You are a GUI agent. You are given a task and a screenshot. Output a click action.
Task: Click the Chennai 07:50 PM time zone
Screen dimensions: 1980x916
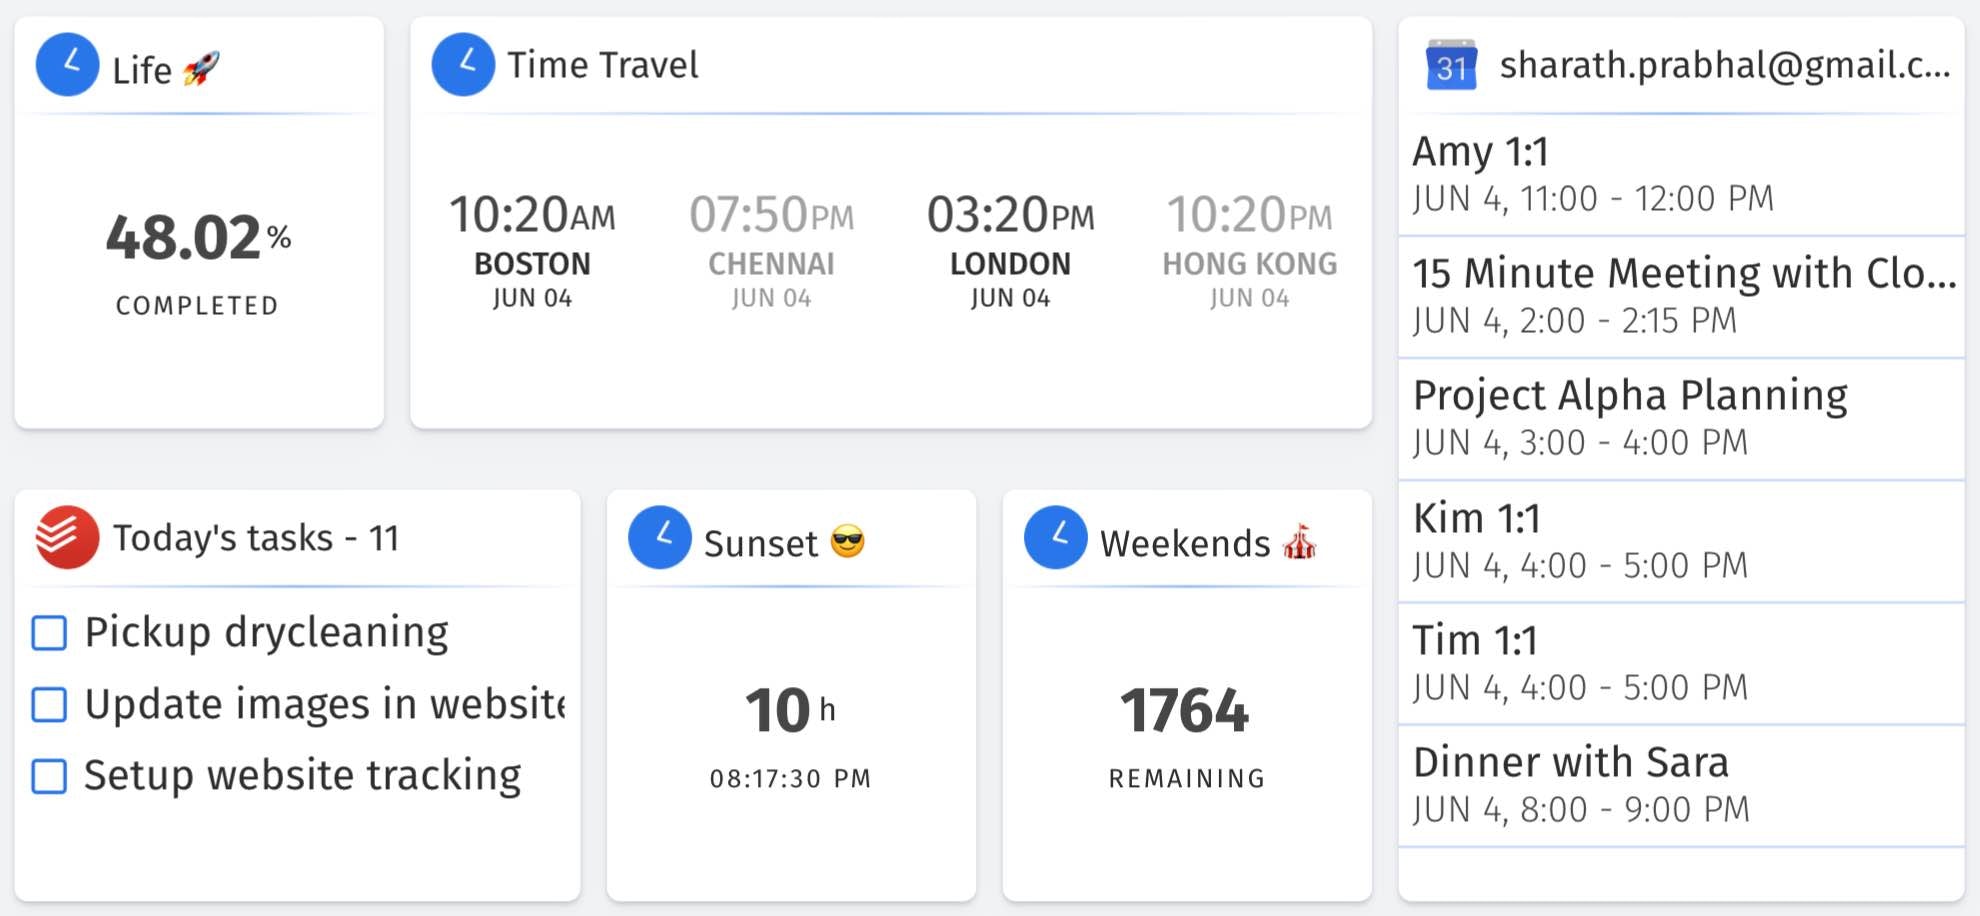[771, 250]
